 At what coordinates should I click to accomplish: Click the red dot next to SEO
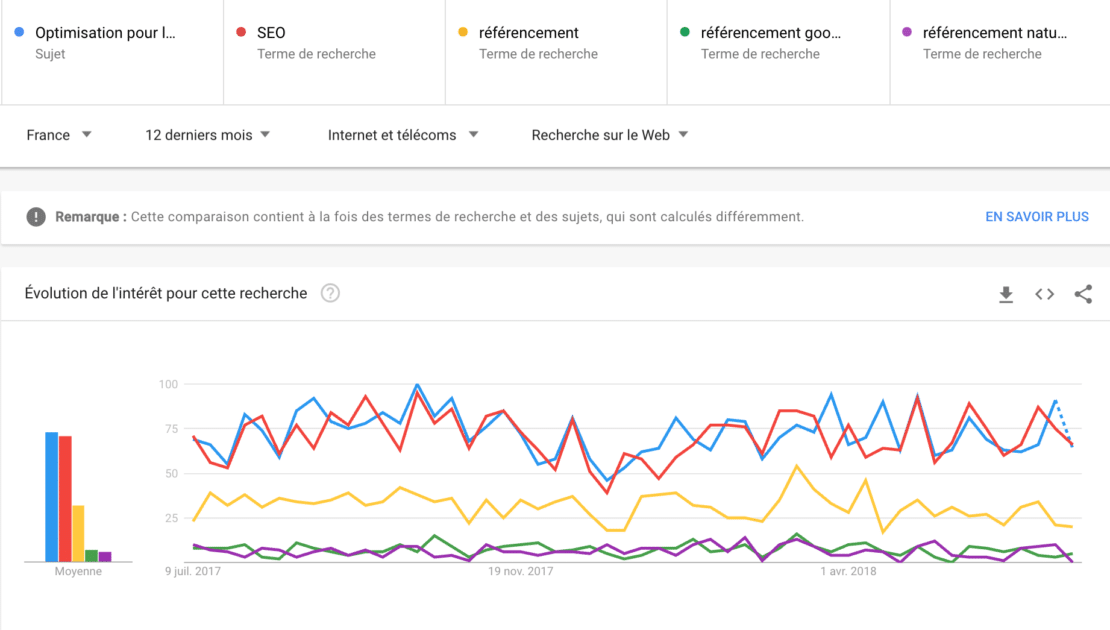[x=242, y=32]
